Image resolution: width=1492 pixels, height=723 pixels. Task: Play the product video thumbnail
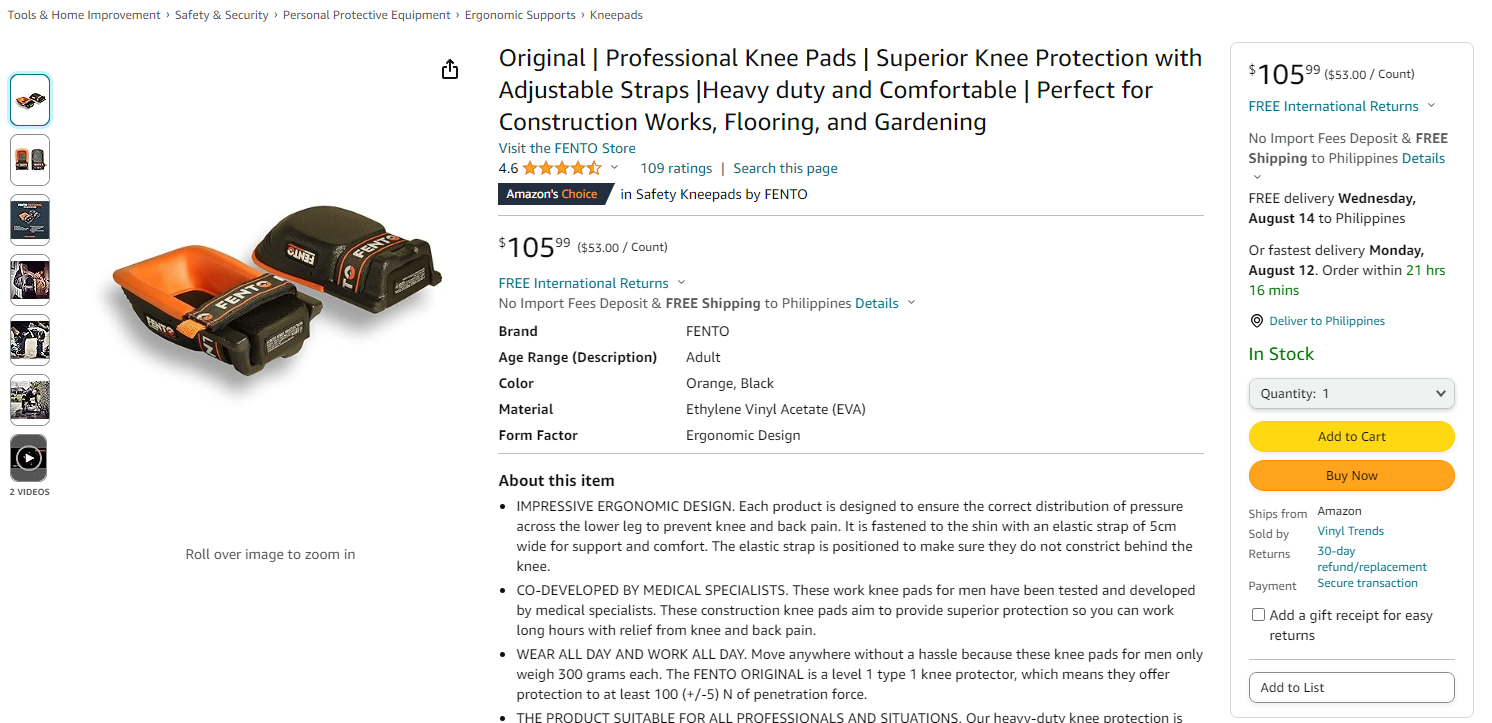[x=29, y=458]
